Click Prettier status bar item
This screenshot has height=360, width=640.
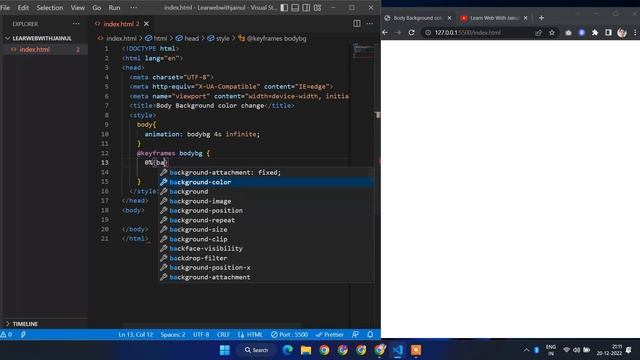[329, 335]
